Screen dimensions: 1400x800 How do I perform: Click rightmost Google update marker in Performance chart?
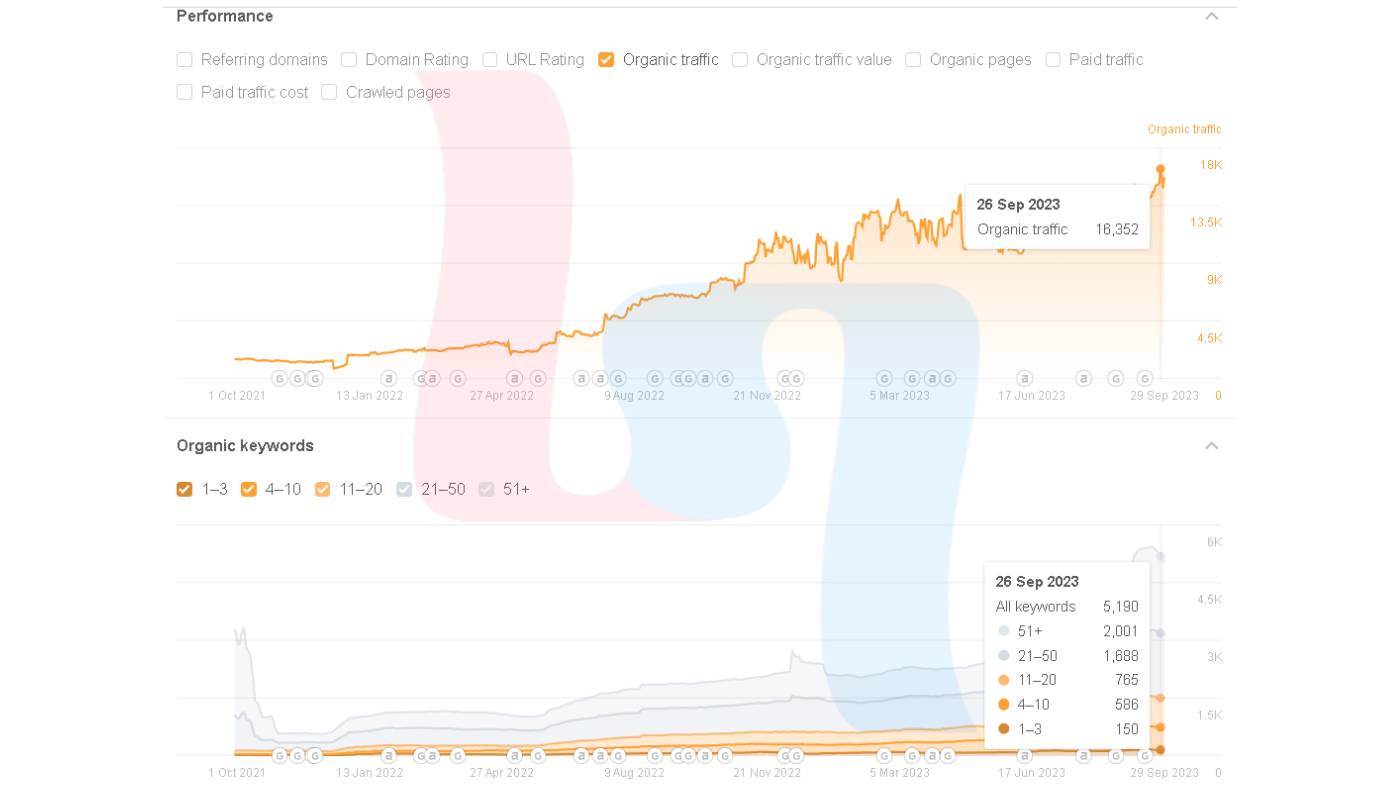coord(1145,378)
